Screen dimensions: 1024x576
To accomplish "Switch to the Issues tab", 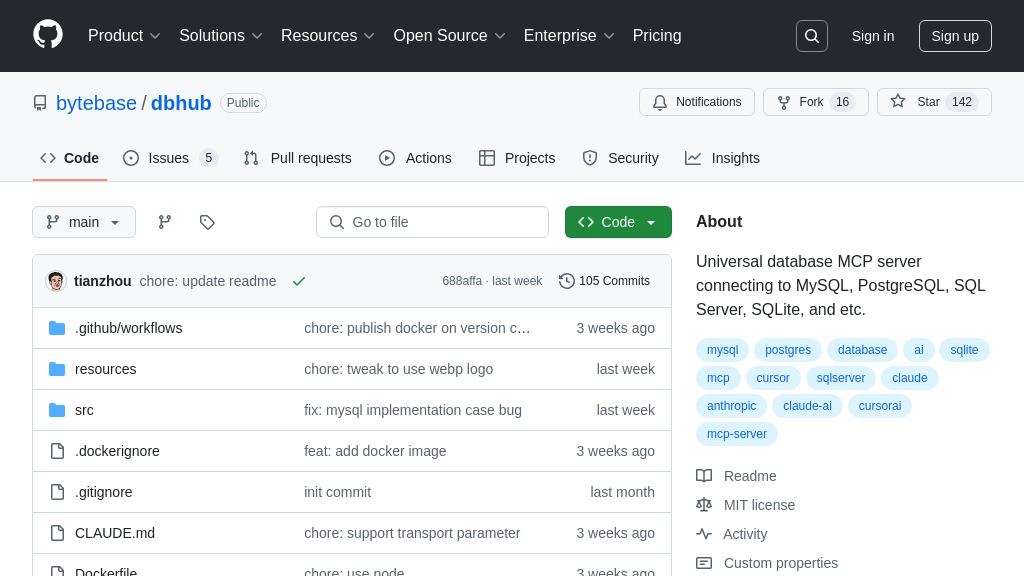I will 170,158.
